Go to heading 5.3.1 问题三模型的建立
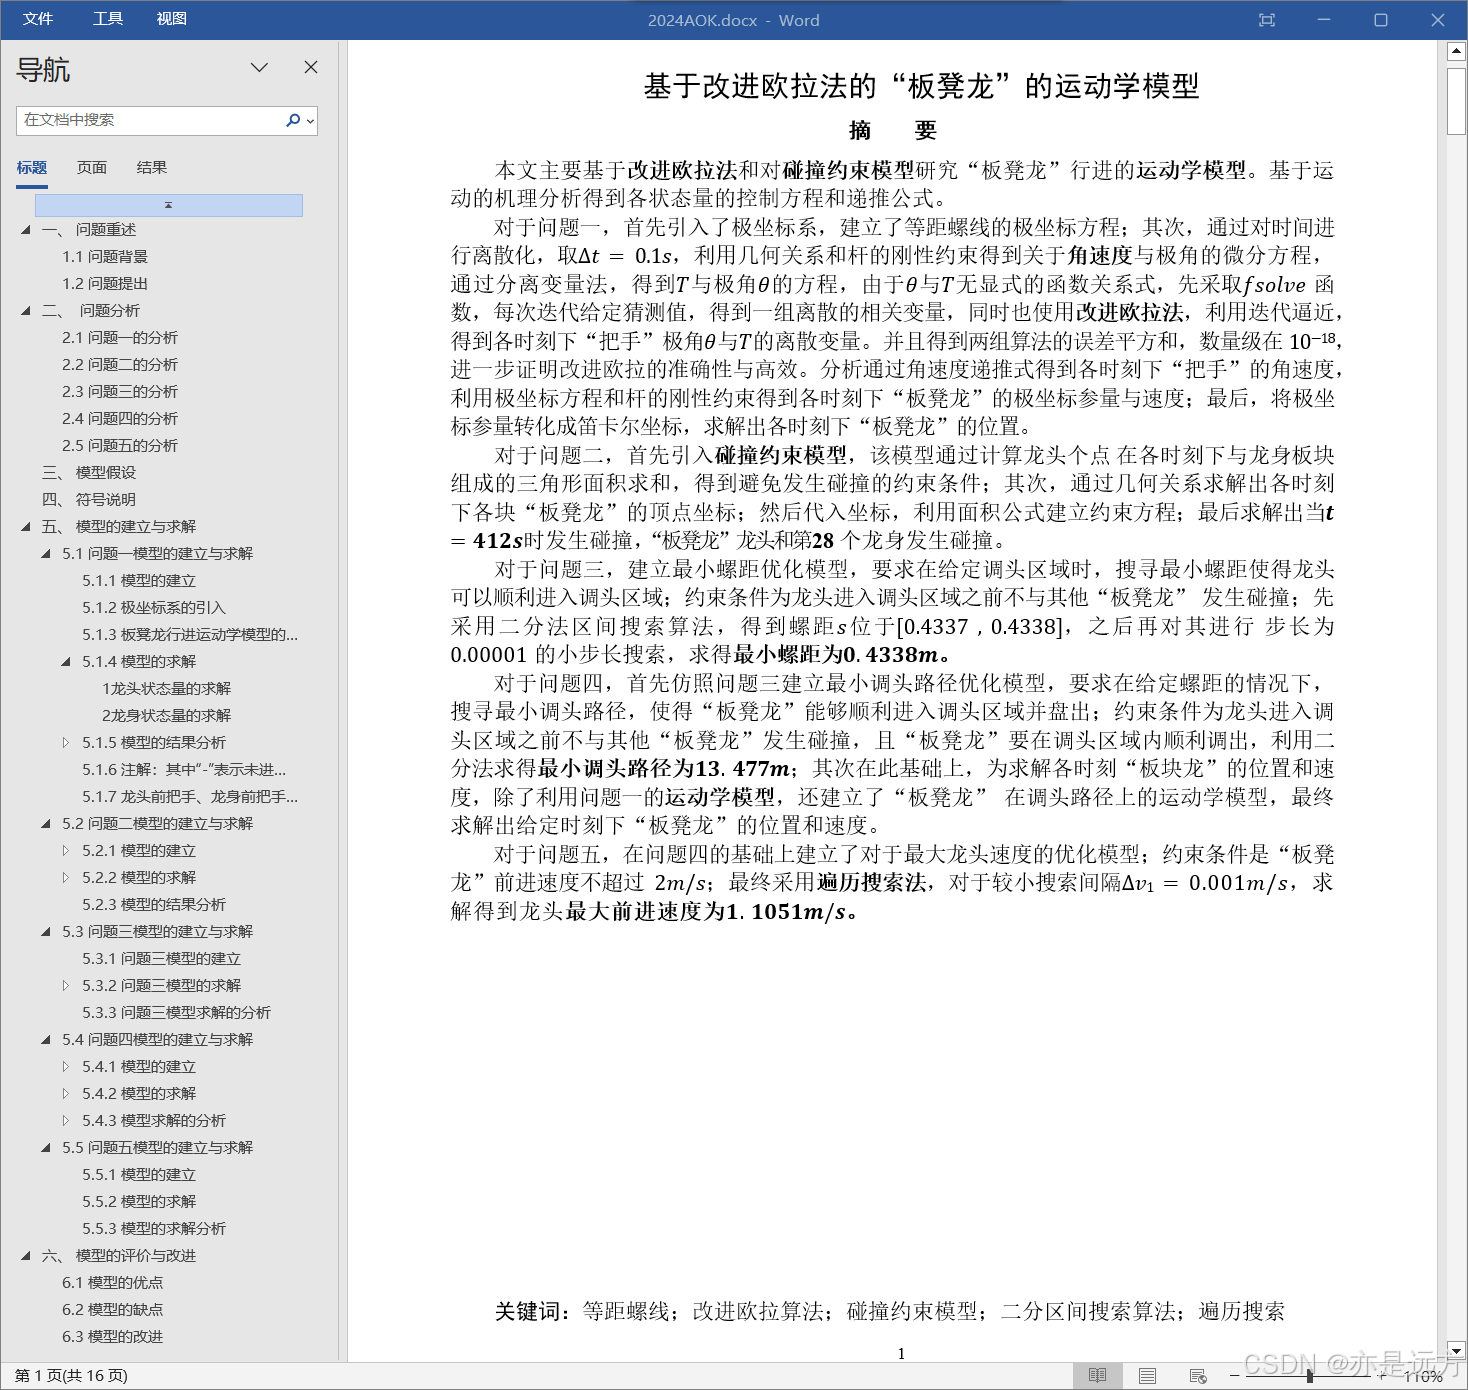Viewport: 1468px width, 1390px height. pos(161,959)
